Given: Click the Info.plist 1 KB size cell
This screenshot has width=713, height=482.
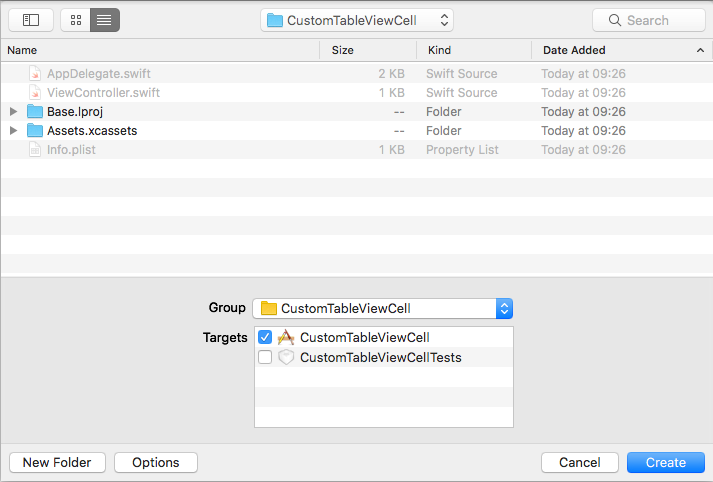Looking at the screenshot, I should pyautogui.click(x=392, y=150).
